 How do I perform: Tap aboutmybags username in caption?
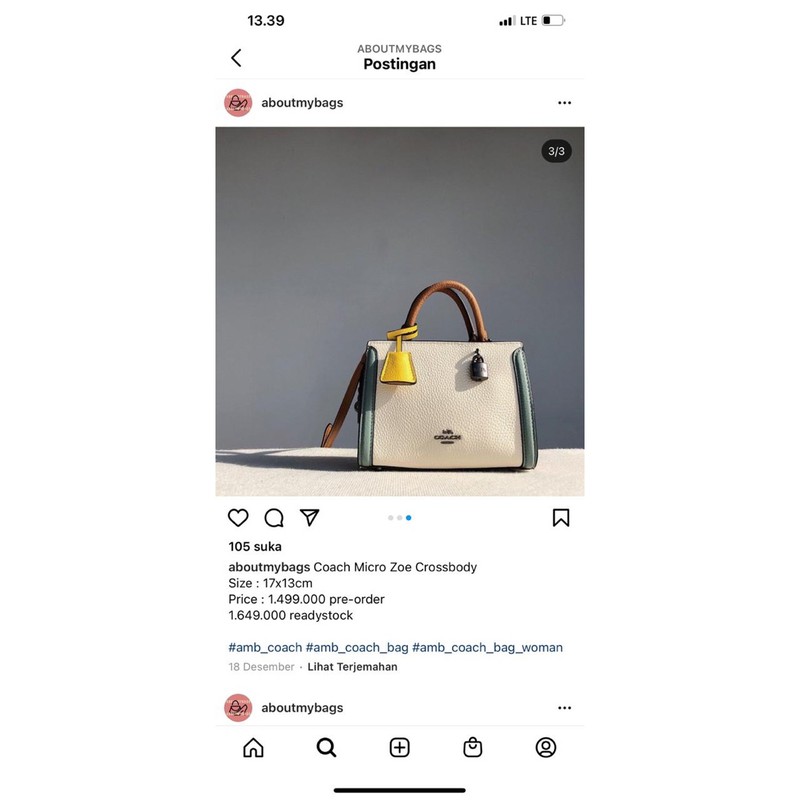[269, 567]
